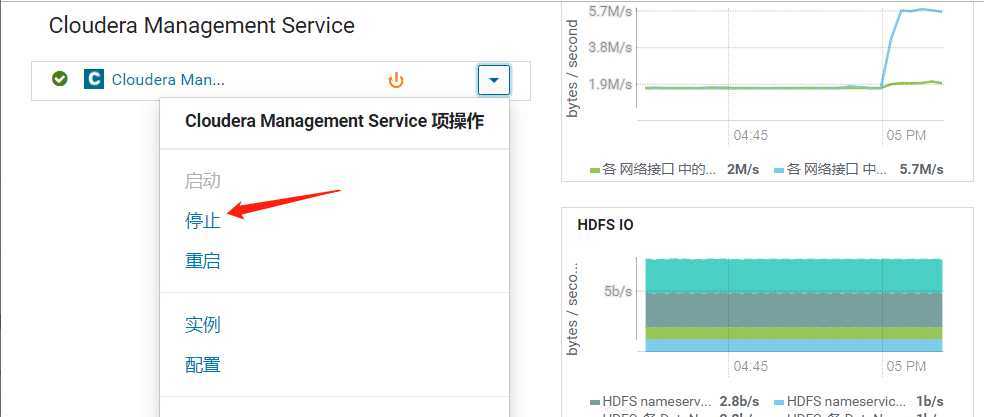Choose 配置 in the dropdown menu

pyautogui.click(x=202, y=365)
